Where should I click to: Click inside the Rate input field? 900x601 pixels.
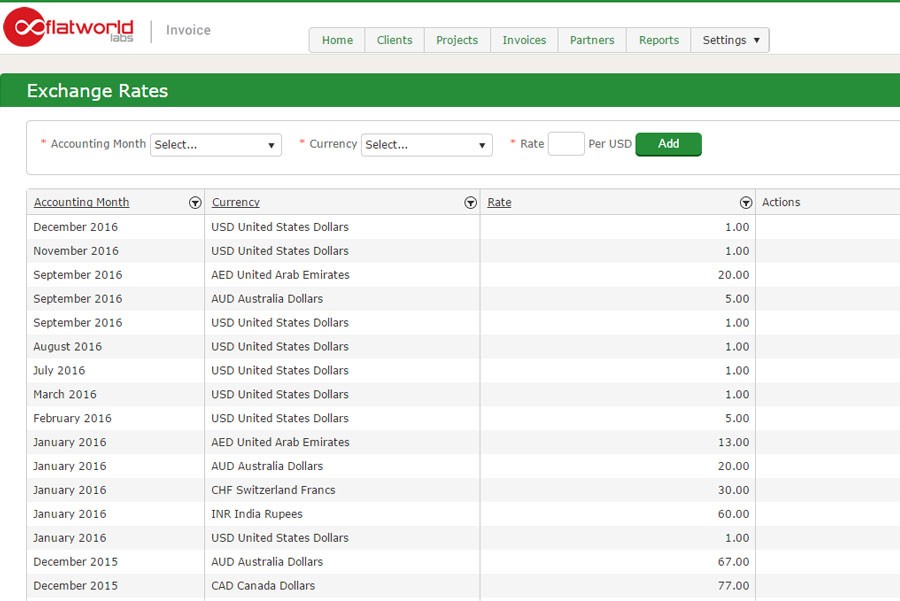[x=566, y=144]
